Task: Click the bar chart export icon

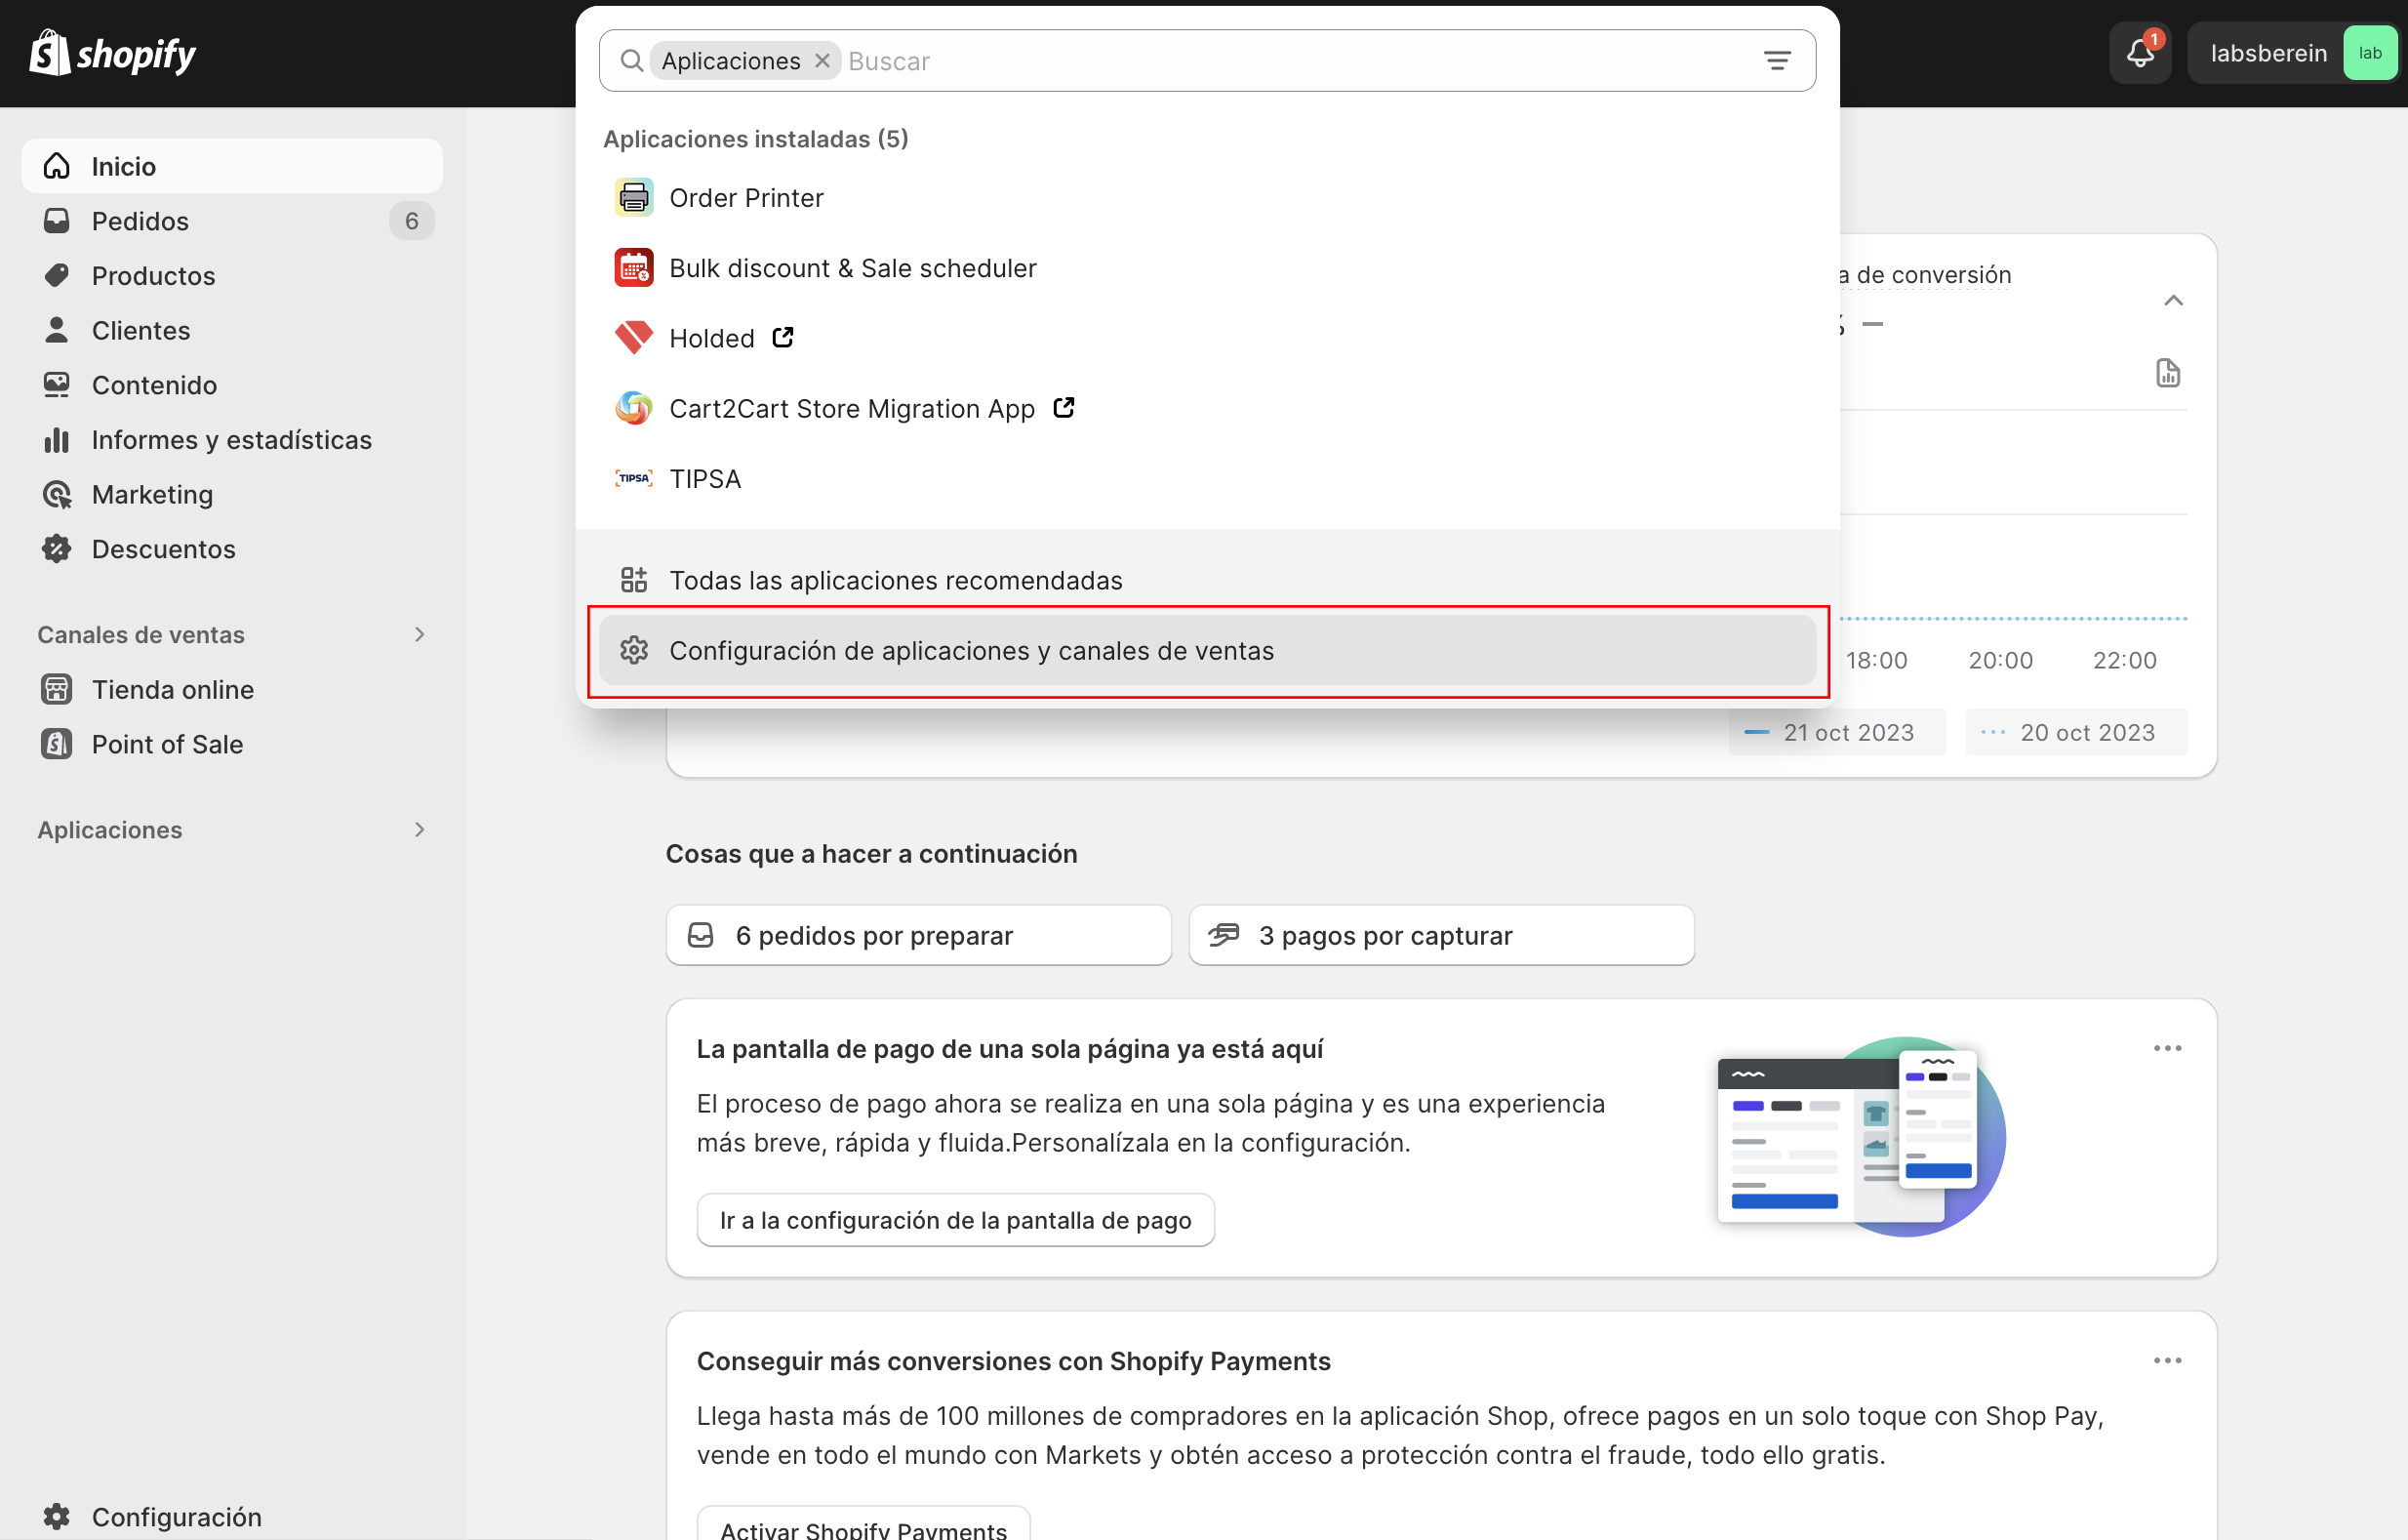Action: 2169,373
